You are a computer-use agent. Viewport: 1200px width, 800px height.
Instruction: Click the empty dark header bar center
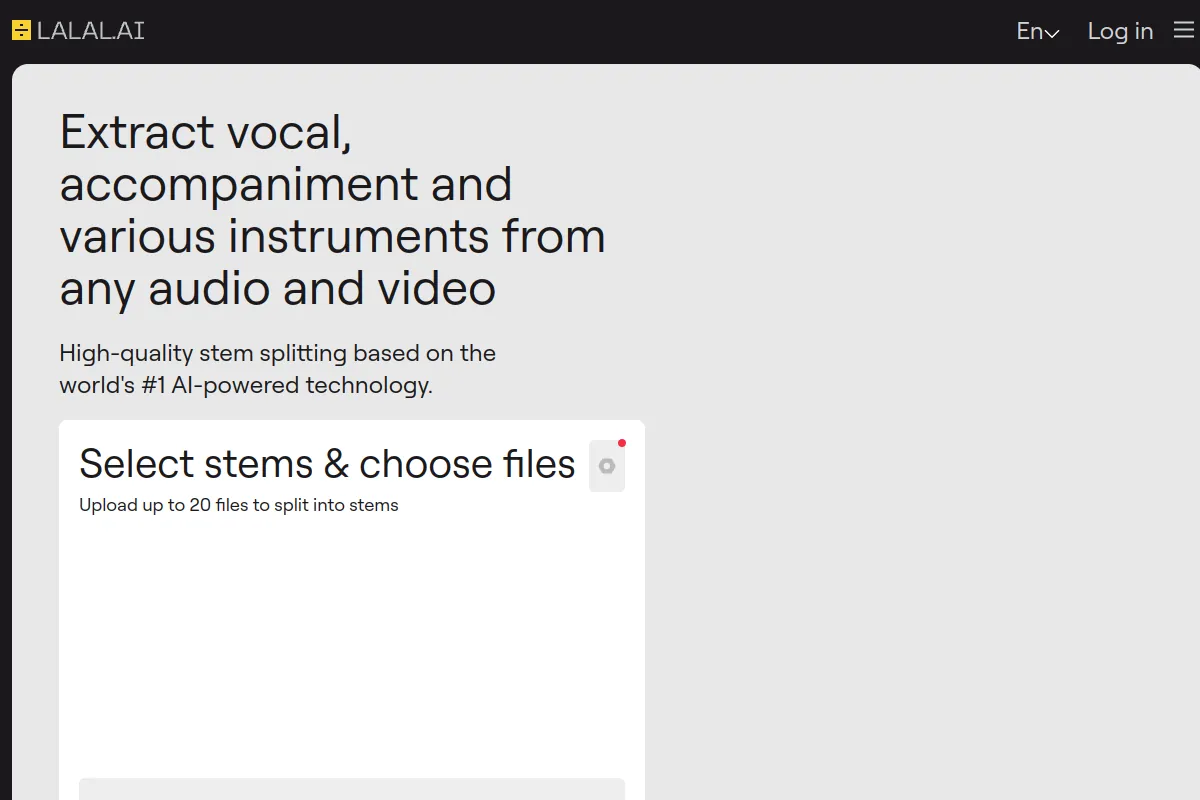[x=580, y=31]
